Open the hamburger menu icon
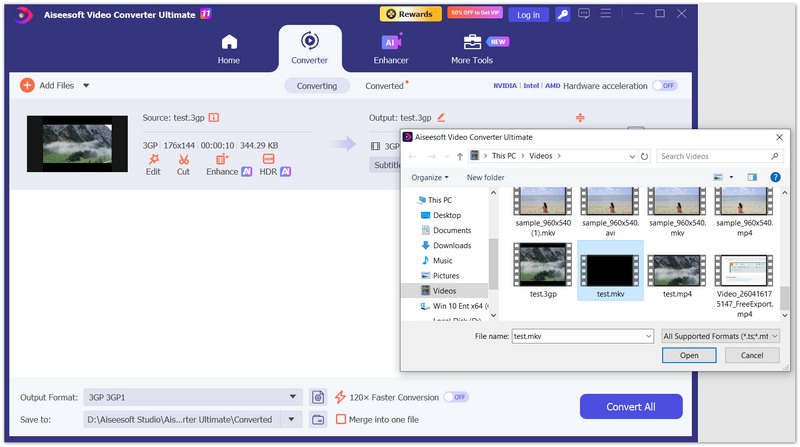The height and width of the screenshot is (447, 800). pyautogui.click(x=606, y=14)
